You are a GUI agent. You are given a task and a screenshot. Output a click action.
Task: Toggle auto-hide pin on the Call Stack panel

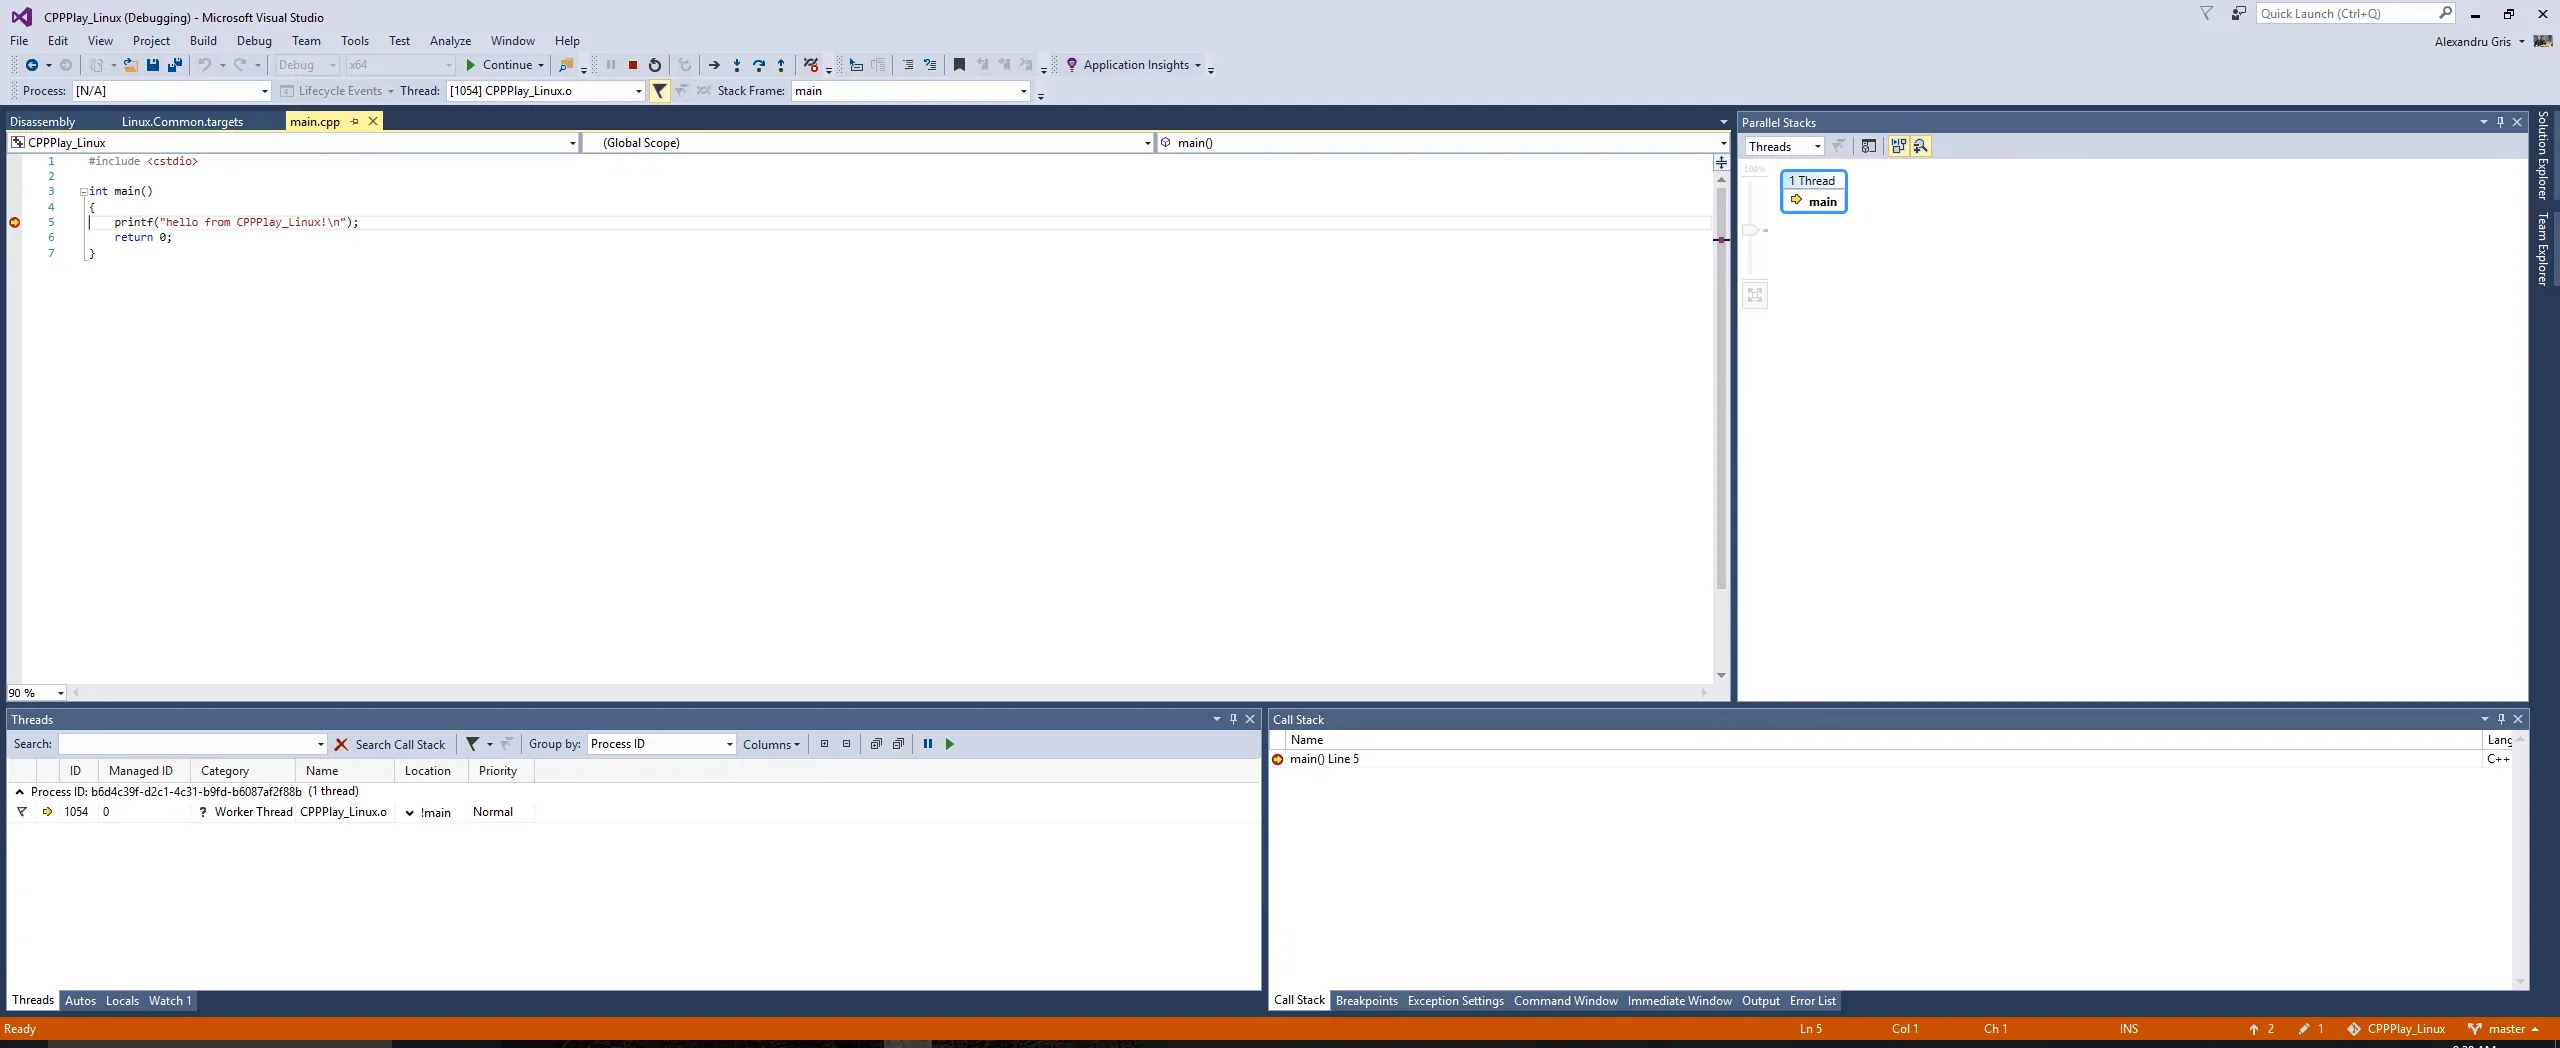[2501, 719]
